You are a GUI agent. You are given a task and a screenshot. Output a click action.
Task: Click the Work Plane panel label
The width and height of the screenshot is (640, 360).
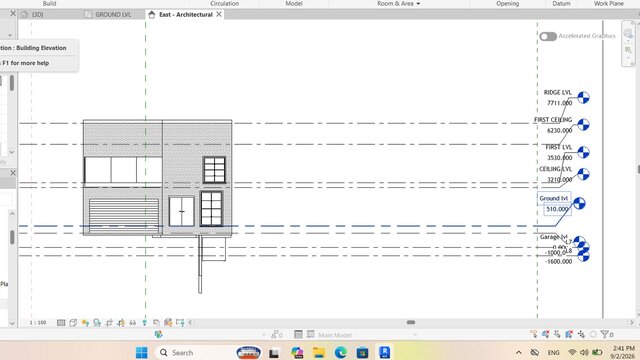point(609,3)
